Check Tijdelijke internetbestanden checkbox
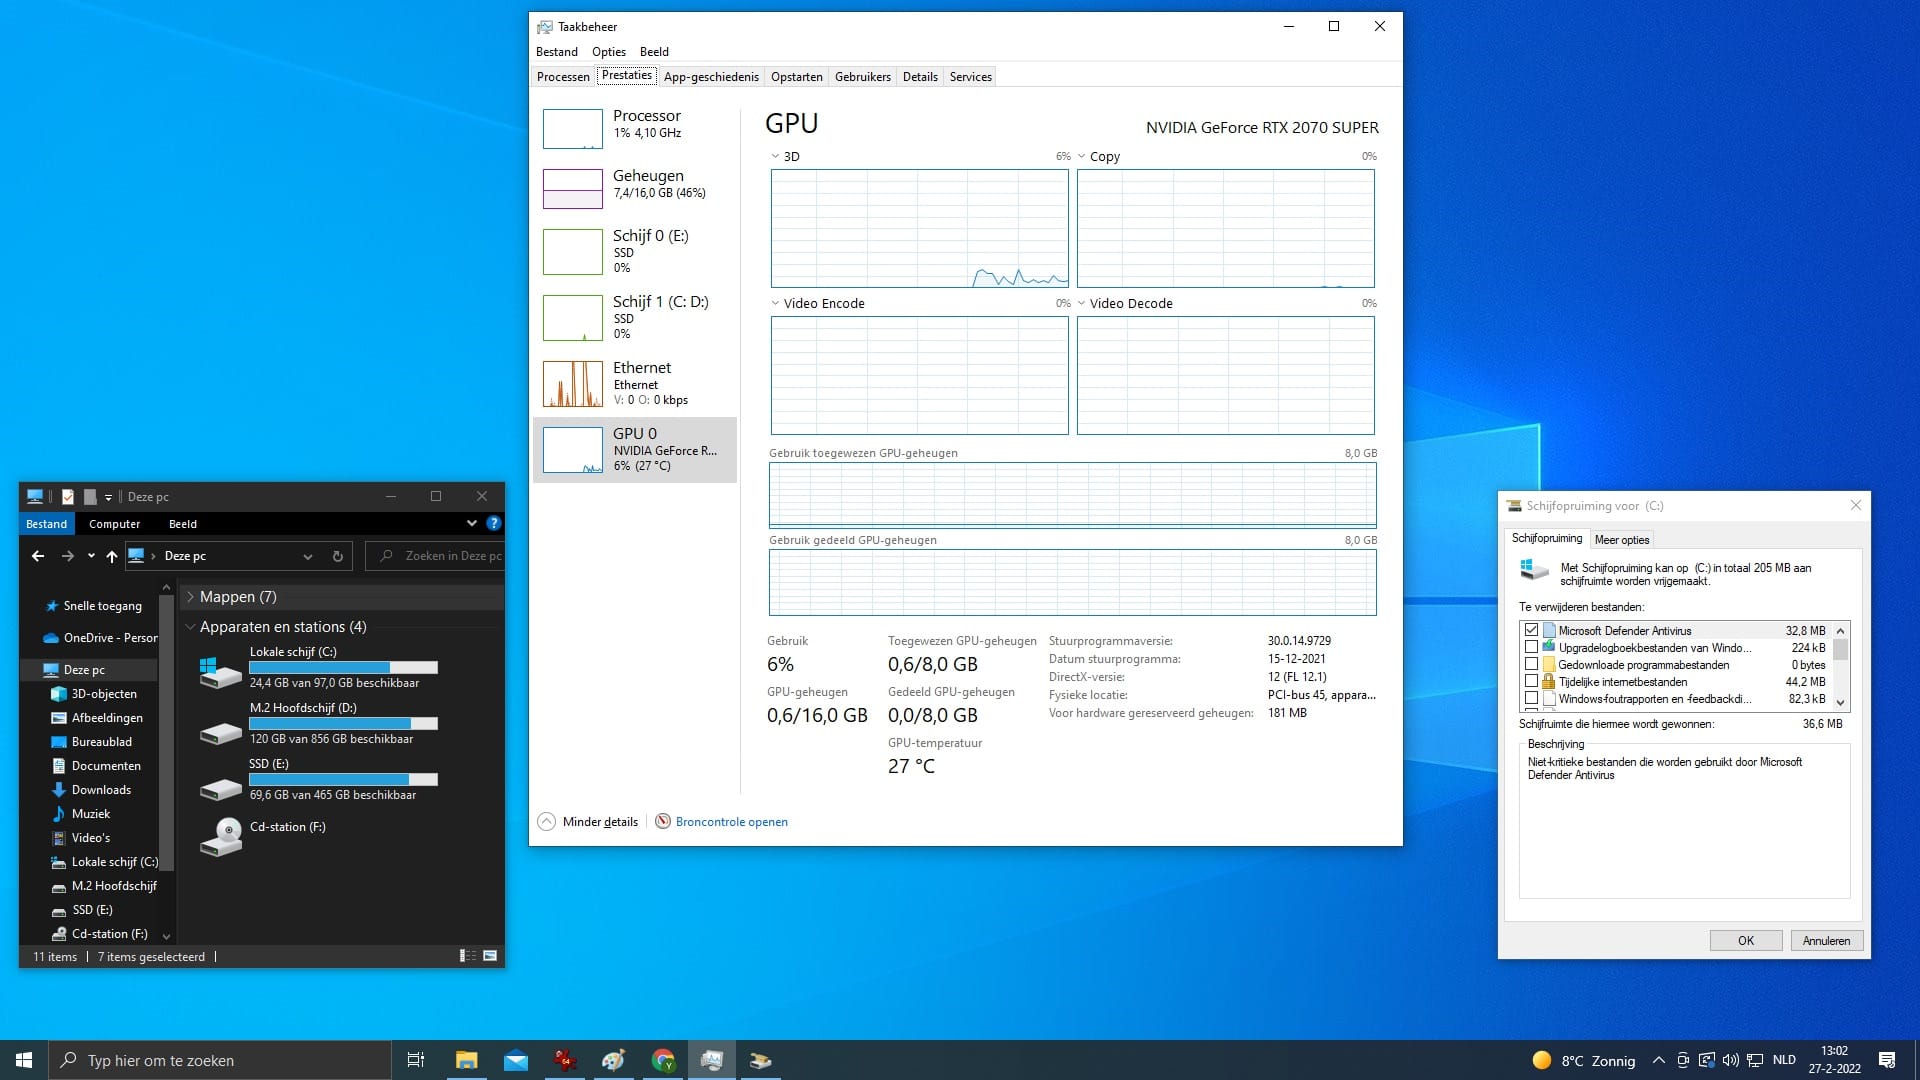This screenshot has width=1920, height=1080. tap(1531, 681)
